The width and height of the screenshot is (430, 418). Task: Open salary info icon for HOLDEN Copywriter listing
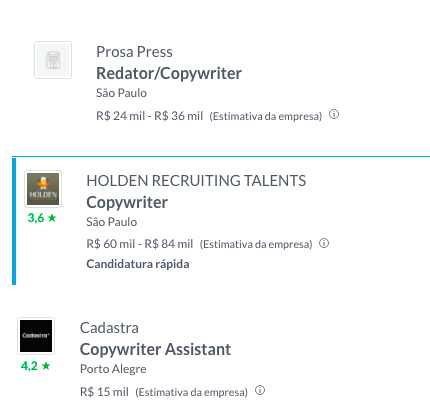(324, 243)
